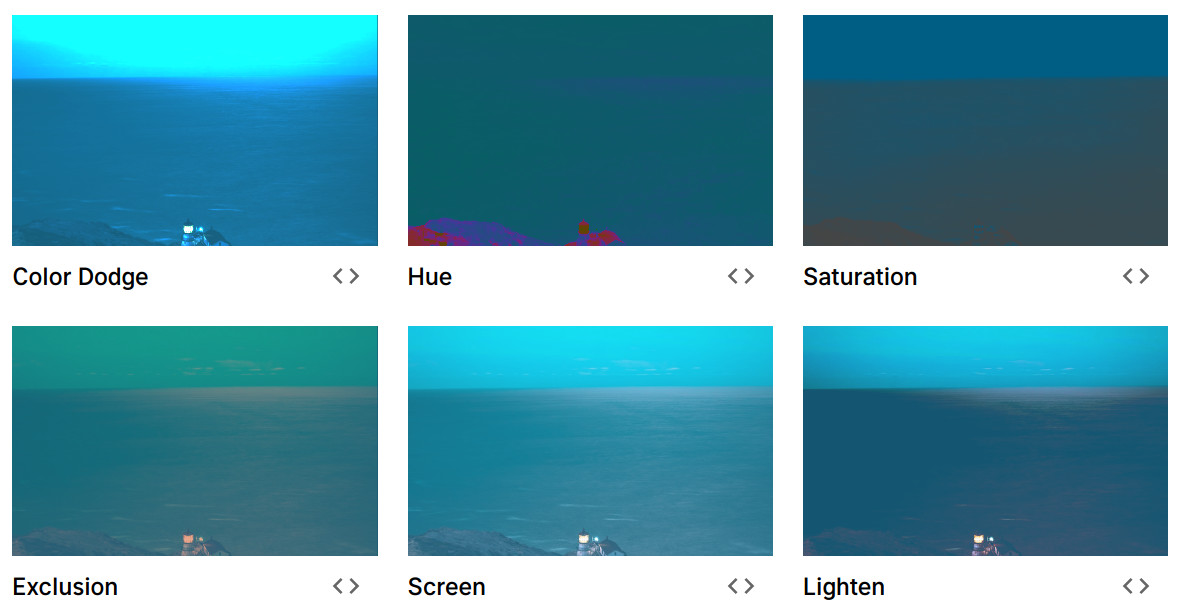The image size is (1181, 612).
Task: Click the Lighten title text
Action: pos(844,587)
